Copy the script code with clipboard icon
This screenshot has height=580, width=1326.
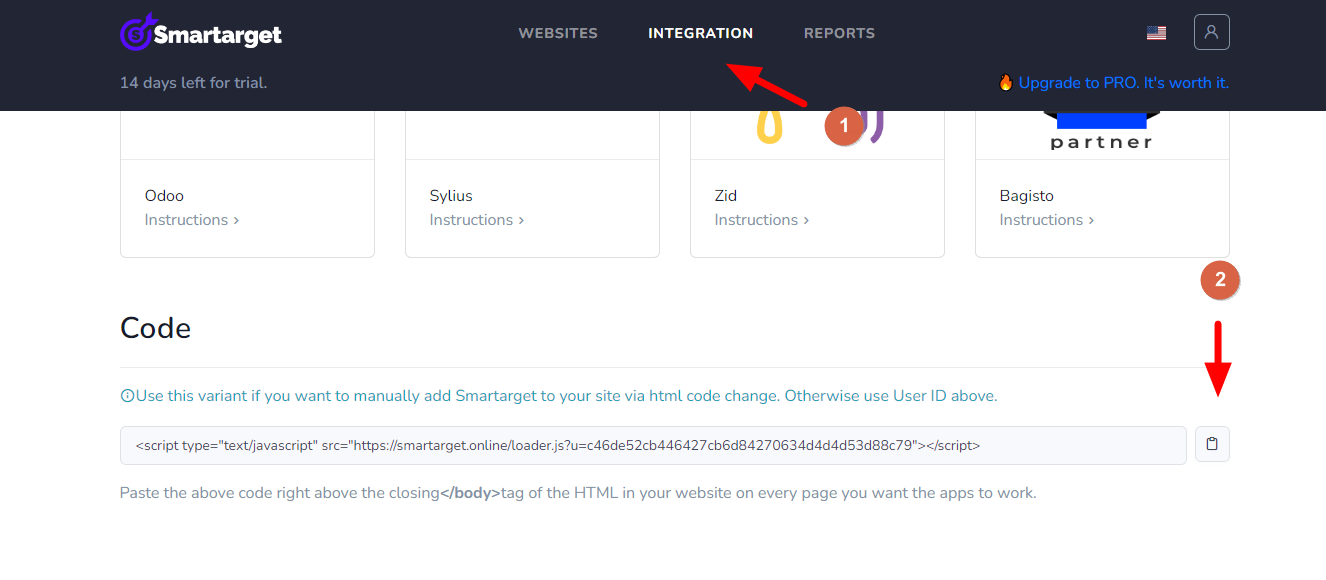point(1212,444)
